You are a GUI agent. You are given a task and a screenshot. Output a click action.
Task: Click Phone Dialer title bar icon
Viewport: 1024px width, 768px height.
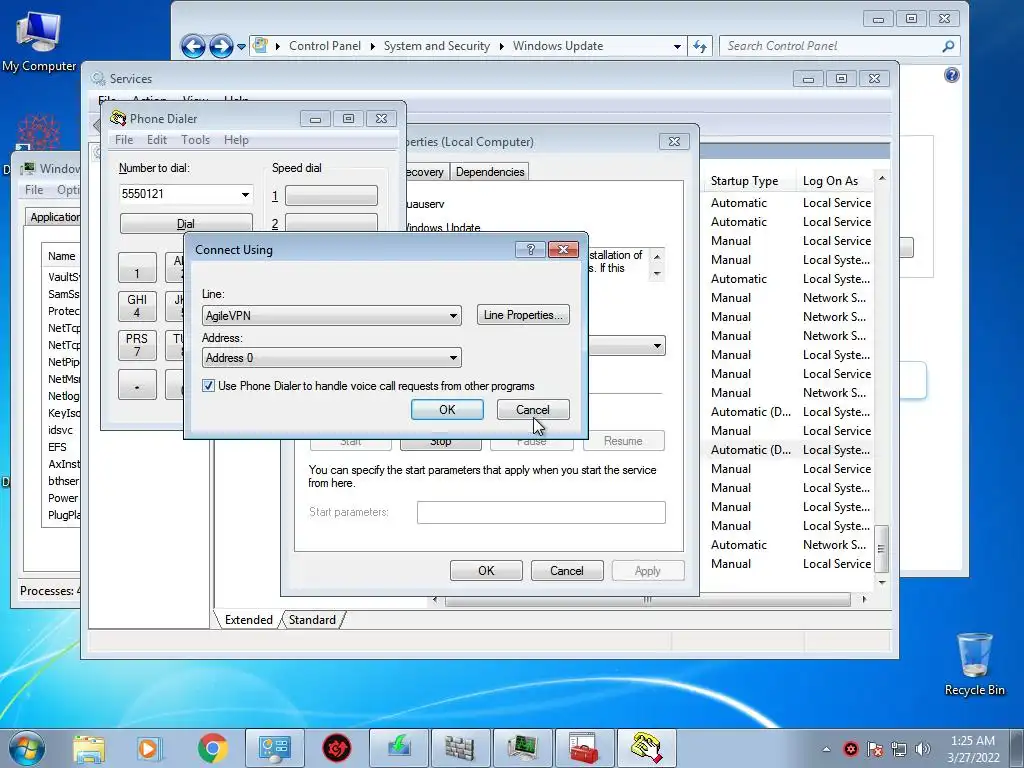click(118, 118)
